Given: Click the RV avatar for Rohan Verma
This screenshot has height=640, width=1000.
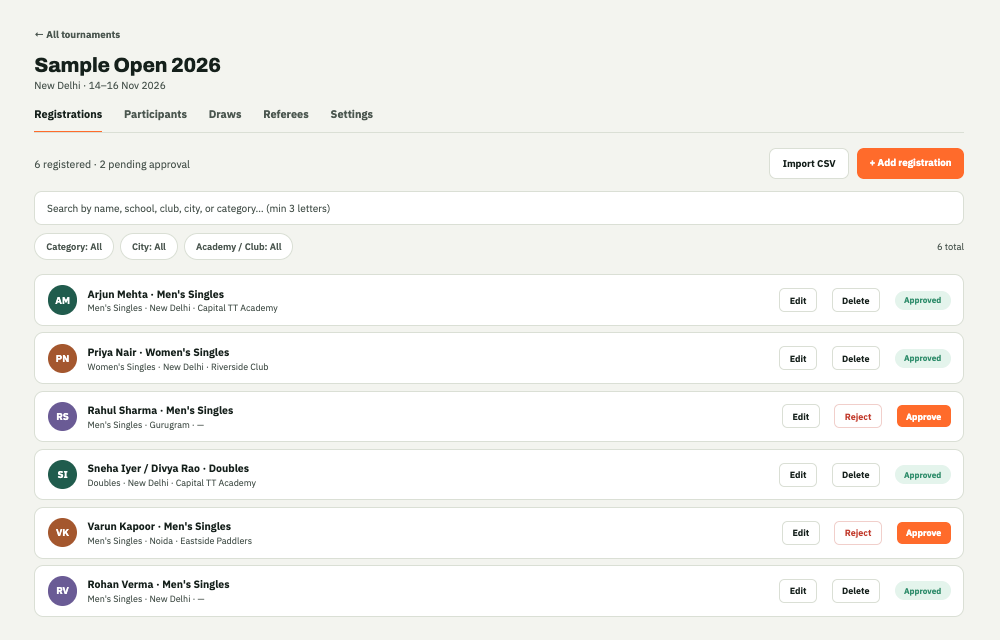Looking at the screenshot, I should 62,590.
